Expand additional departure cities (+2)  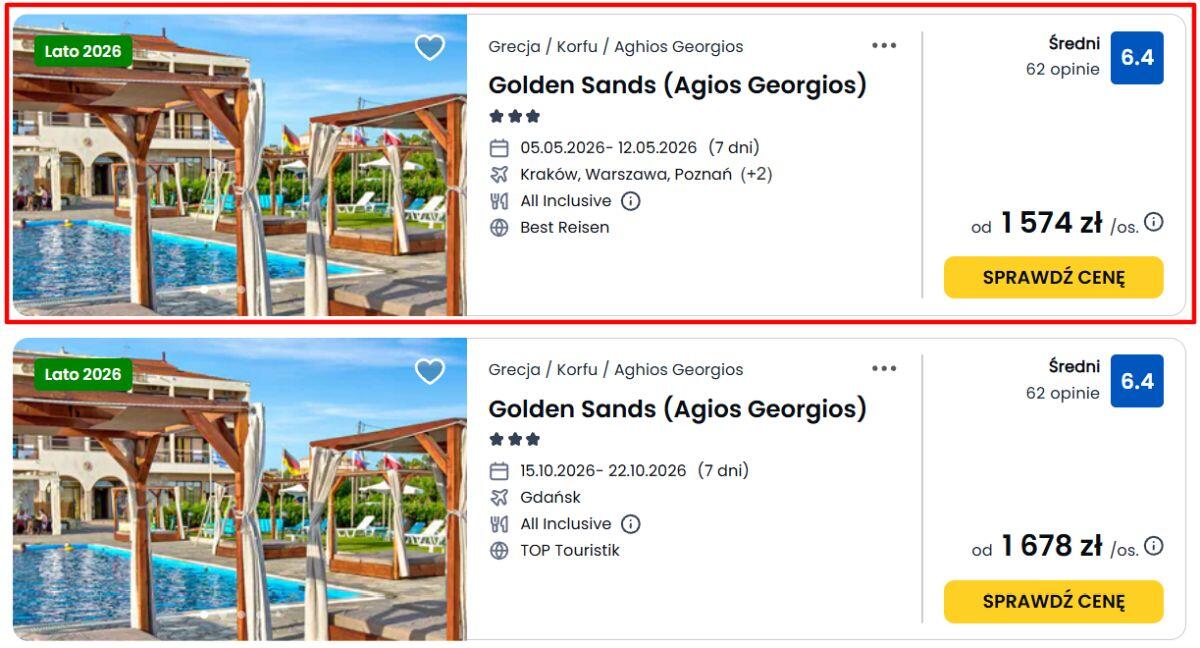click(x=756, y=174)
